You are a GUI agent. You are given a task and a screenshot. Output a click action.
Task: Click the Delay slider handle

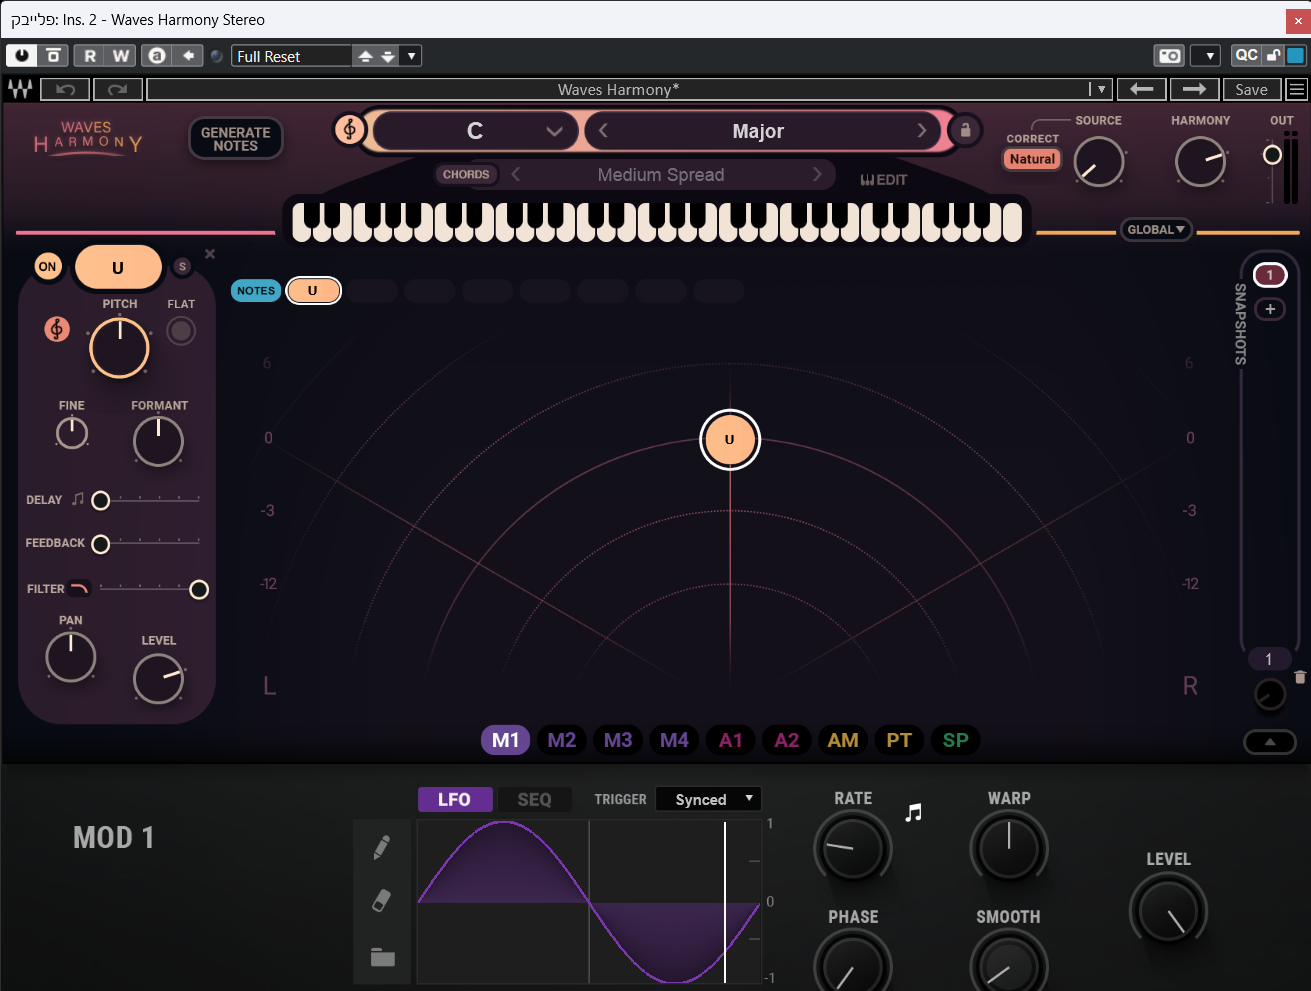(x=101, y=500)
